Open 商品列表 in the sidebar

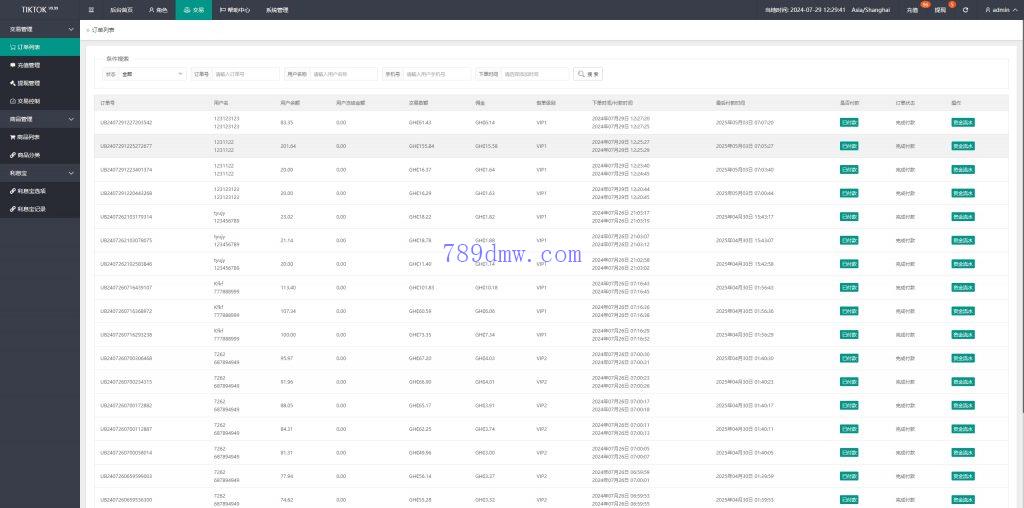click(x=28, y=137)
